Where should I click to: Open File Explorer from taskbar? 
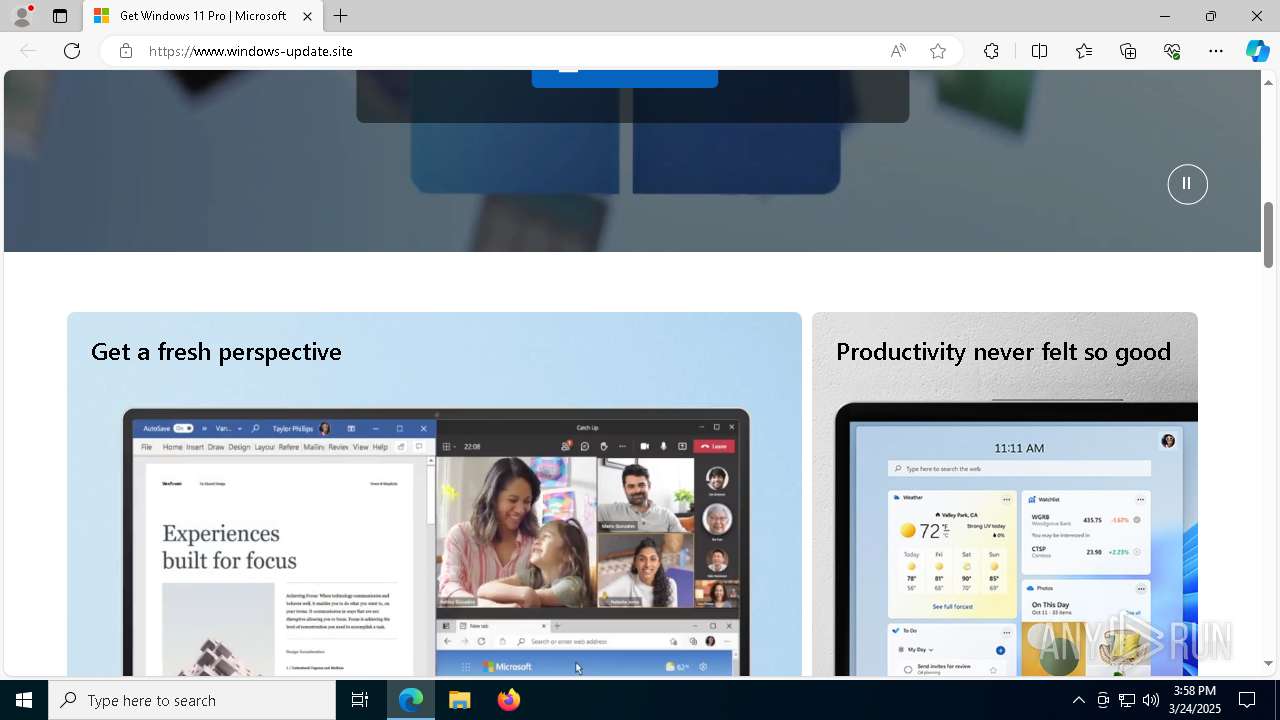coord(460,700)
